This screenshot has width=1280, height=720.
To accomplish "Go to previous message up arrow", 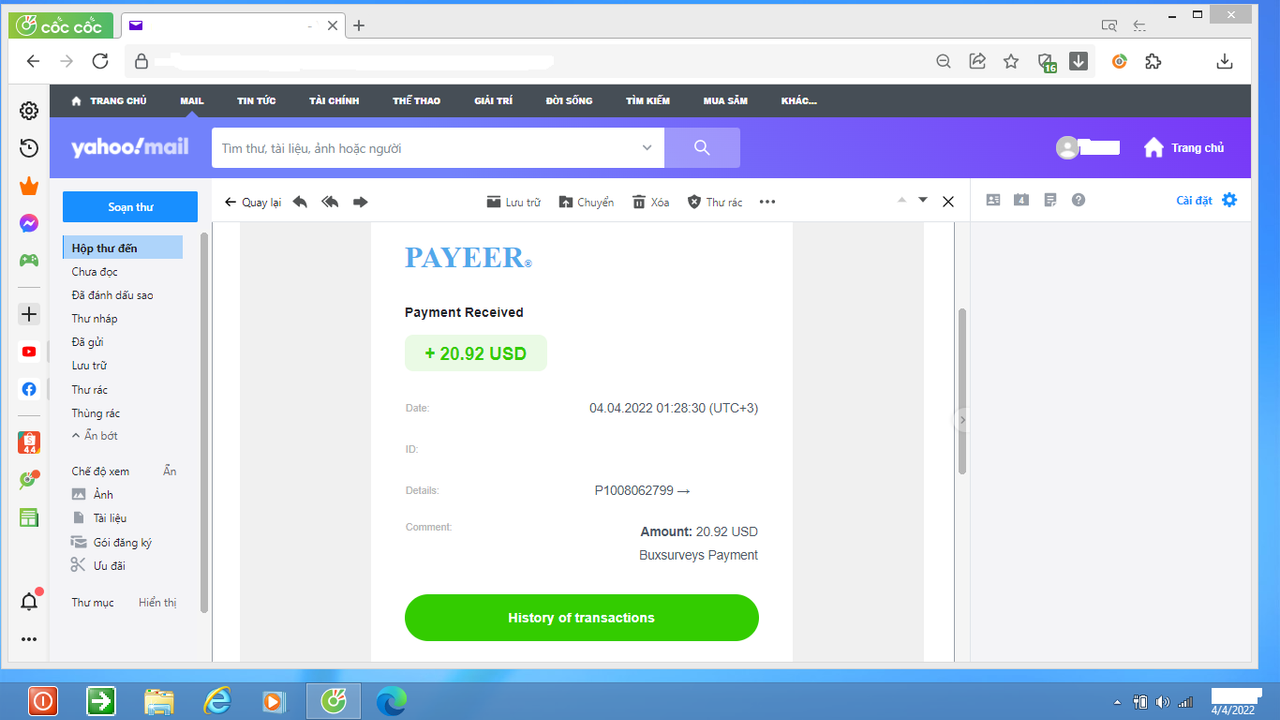I will 901,200.
